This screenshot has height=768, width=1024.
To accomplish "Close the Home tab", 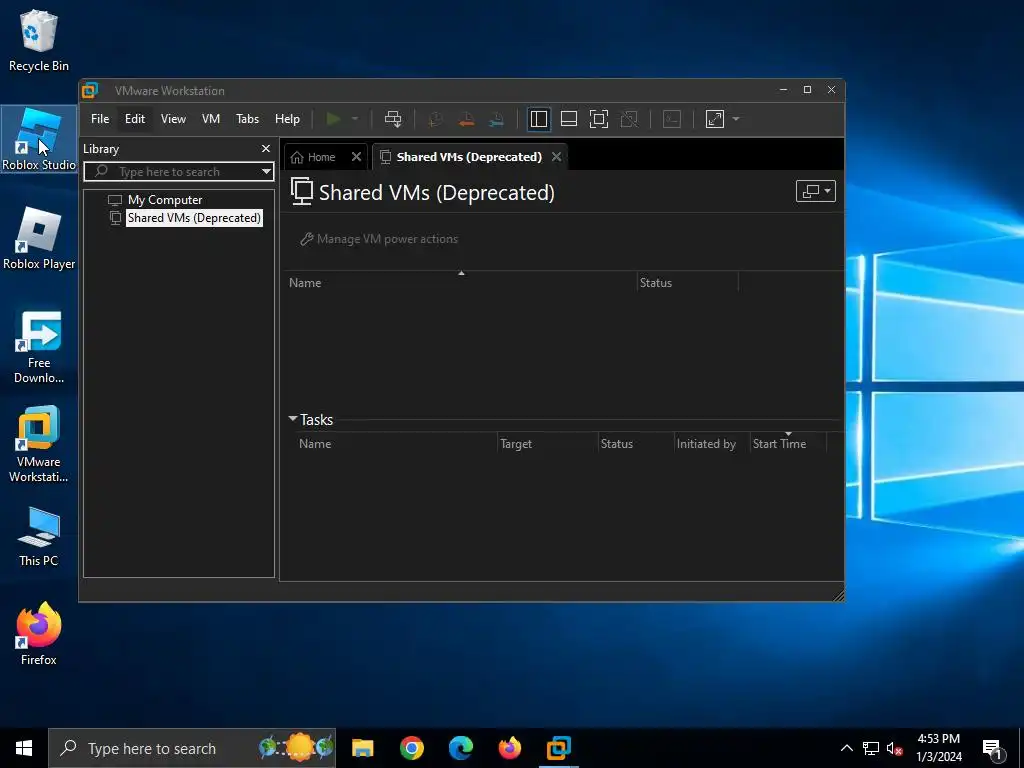I will 357,157.
